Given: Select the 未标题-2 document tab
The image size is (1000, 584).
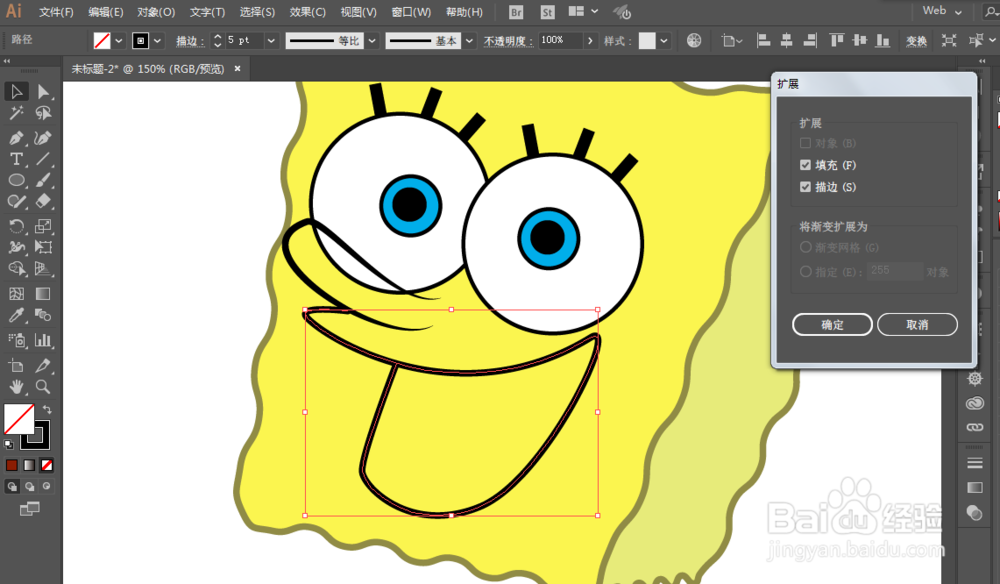Looking at the screenshot, I should tap(148, 69).
